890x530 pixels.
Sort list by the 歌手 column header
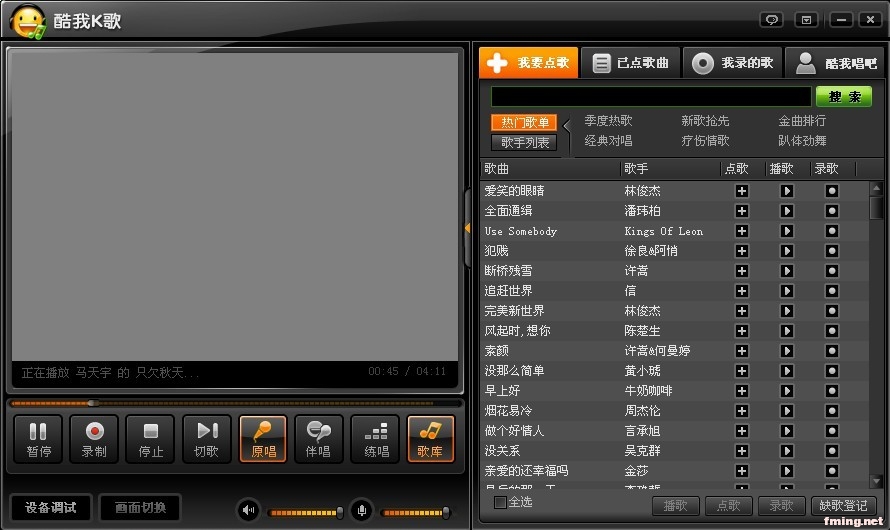point(670,169)
